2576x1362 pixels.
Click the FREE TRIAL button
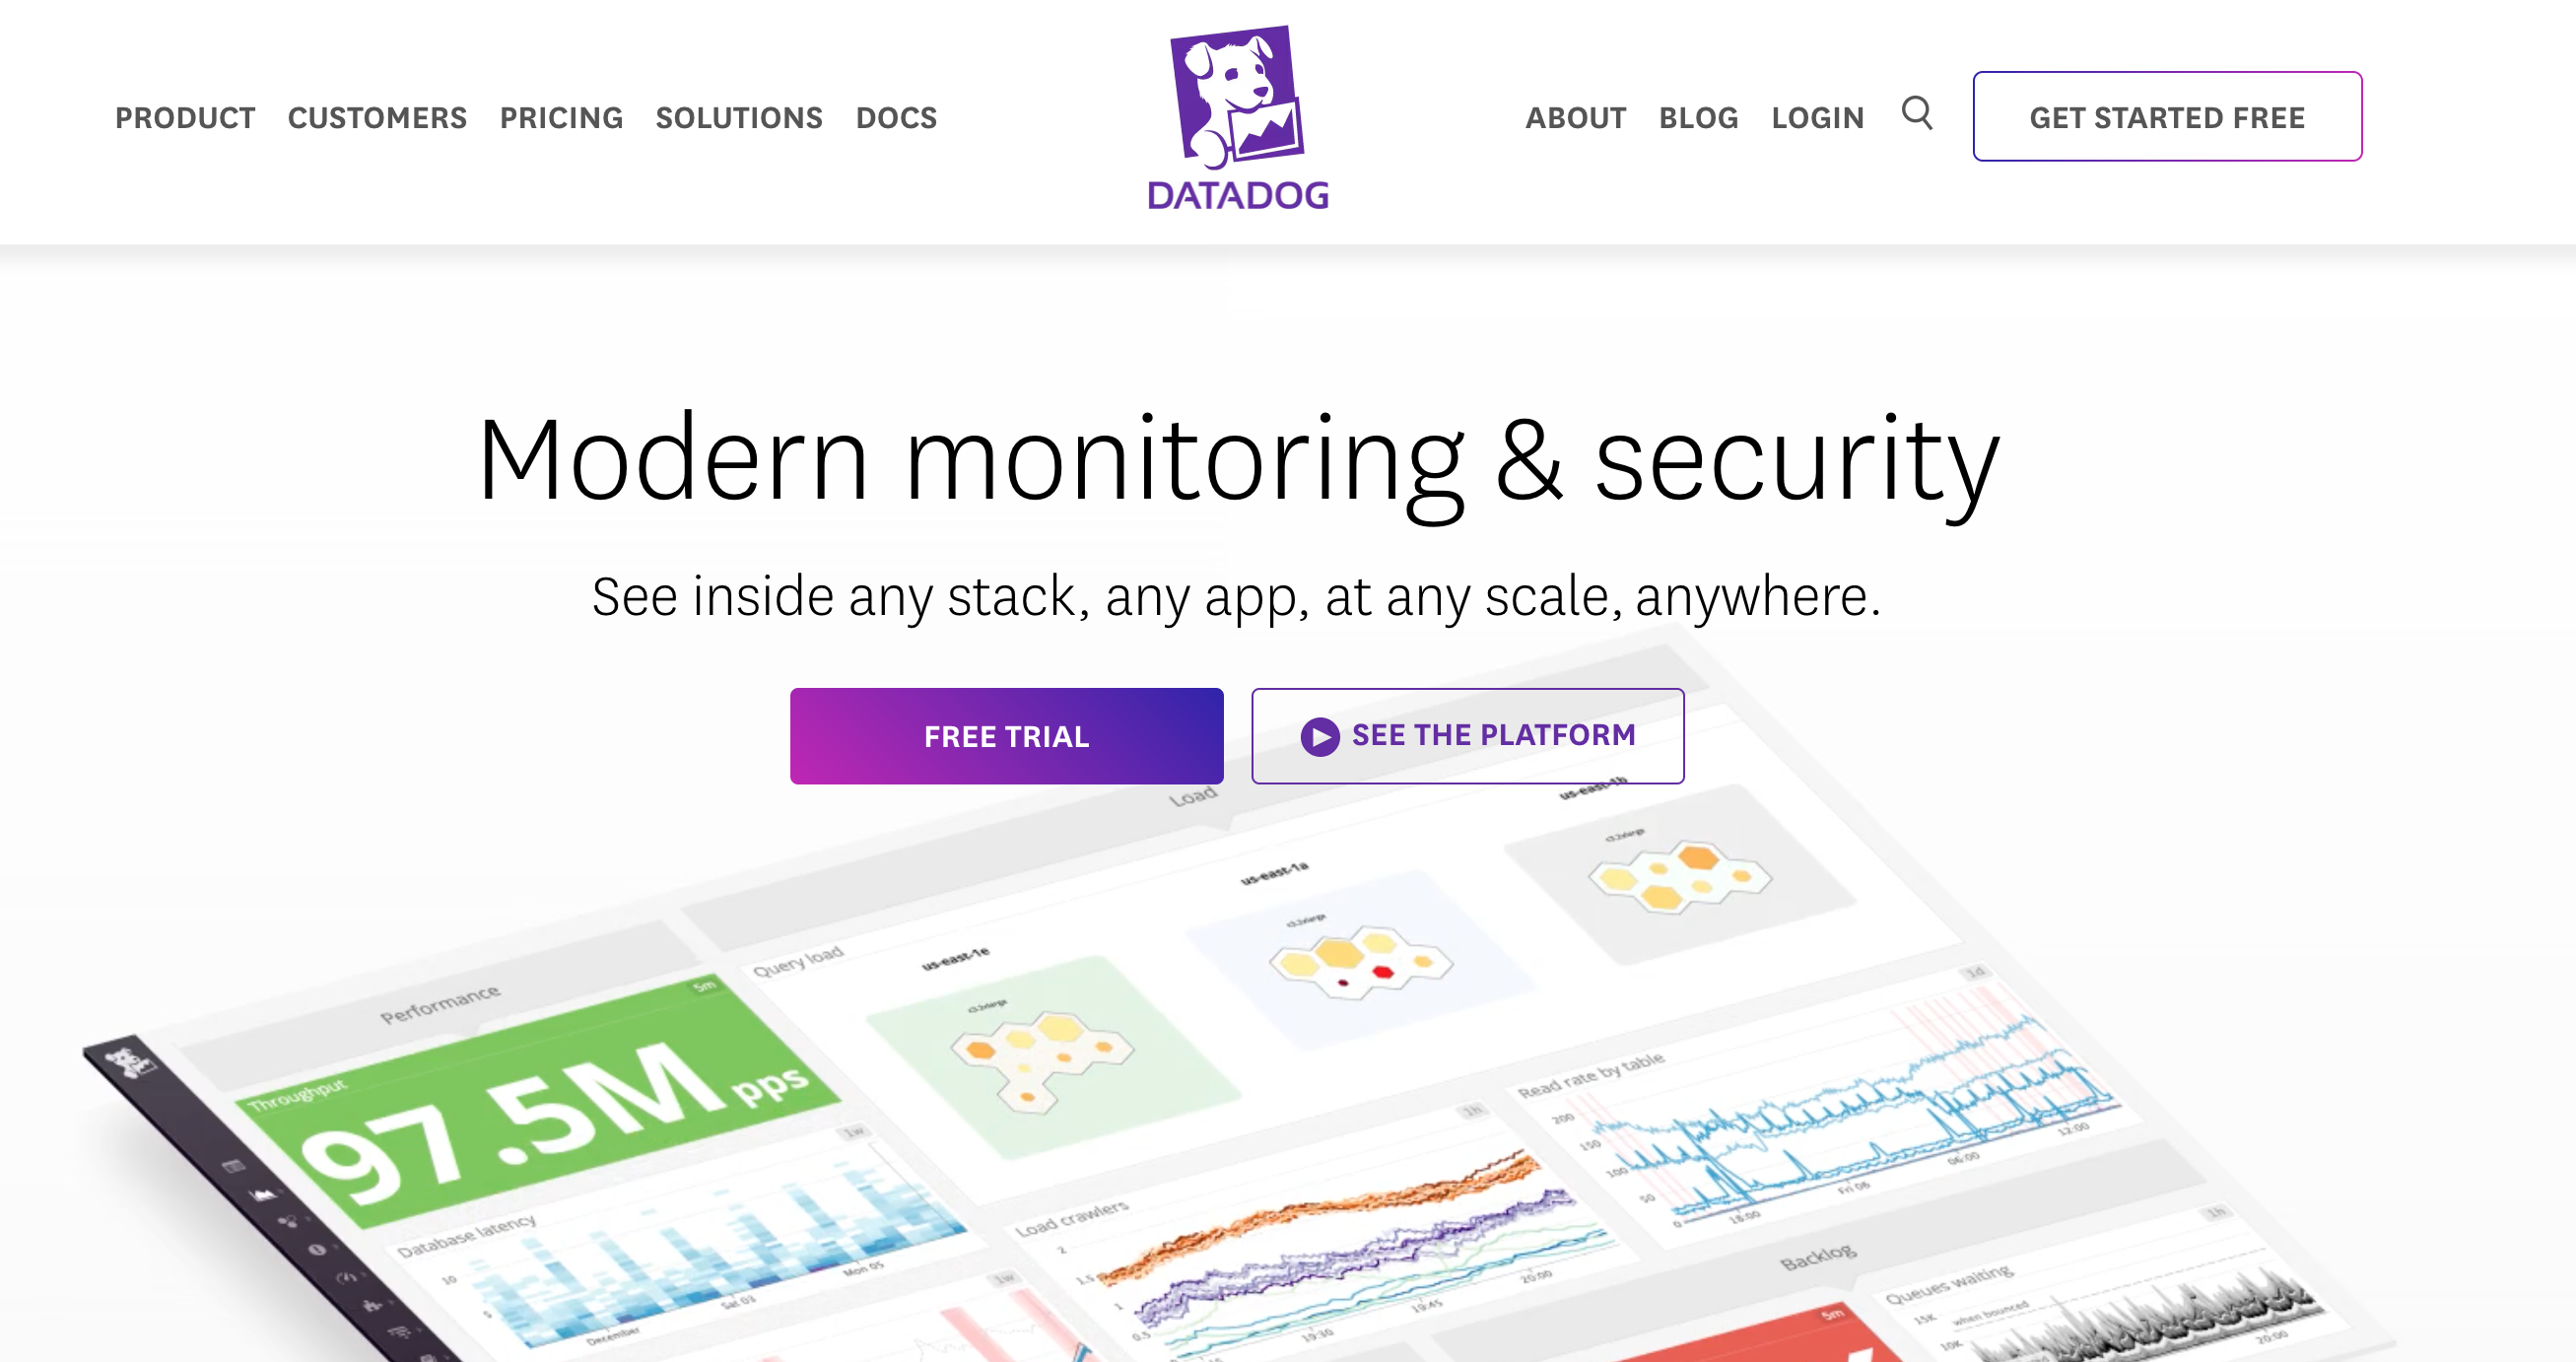point(1005,734)
